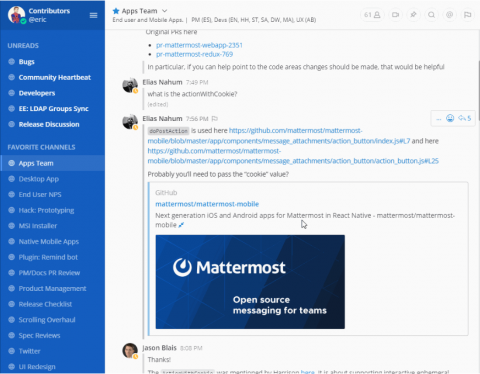Click the Jason Blais username
The width and height of the screenshot is (480, 374).
[x=159, y=348]
